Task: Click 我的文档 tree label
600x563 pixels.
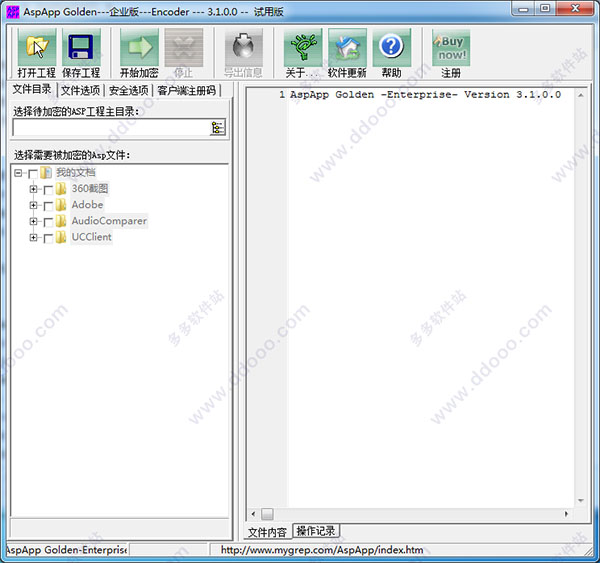Action: click(76, 173)
